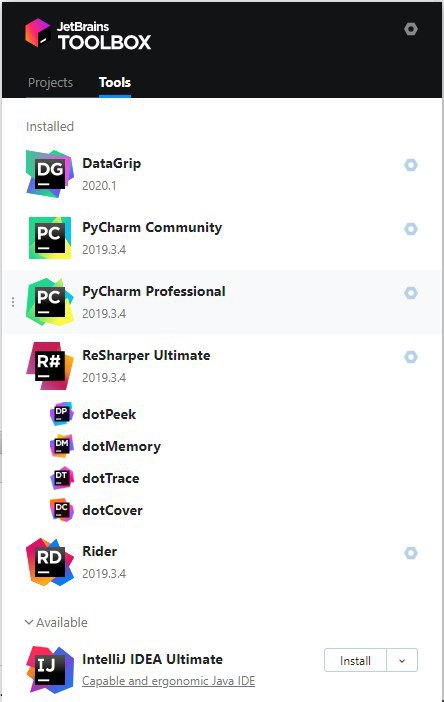Click the dotCover DC icon

pos(61,510)
